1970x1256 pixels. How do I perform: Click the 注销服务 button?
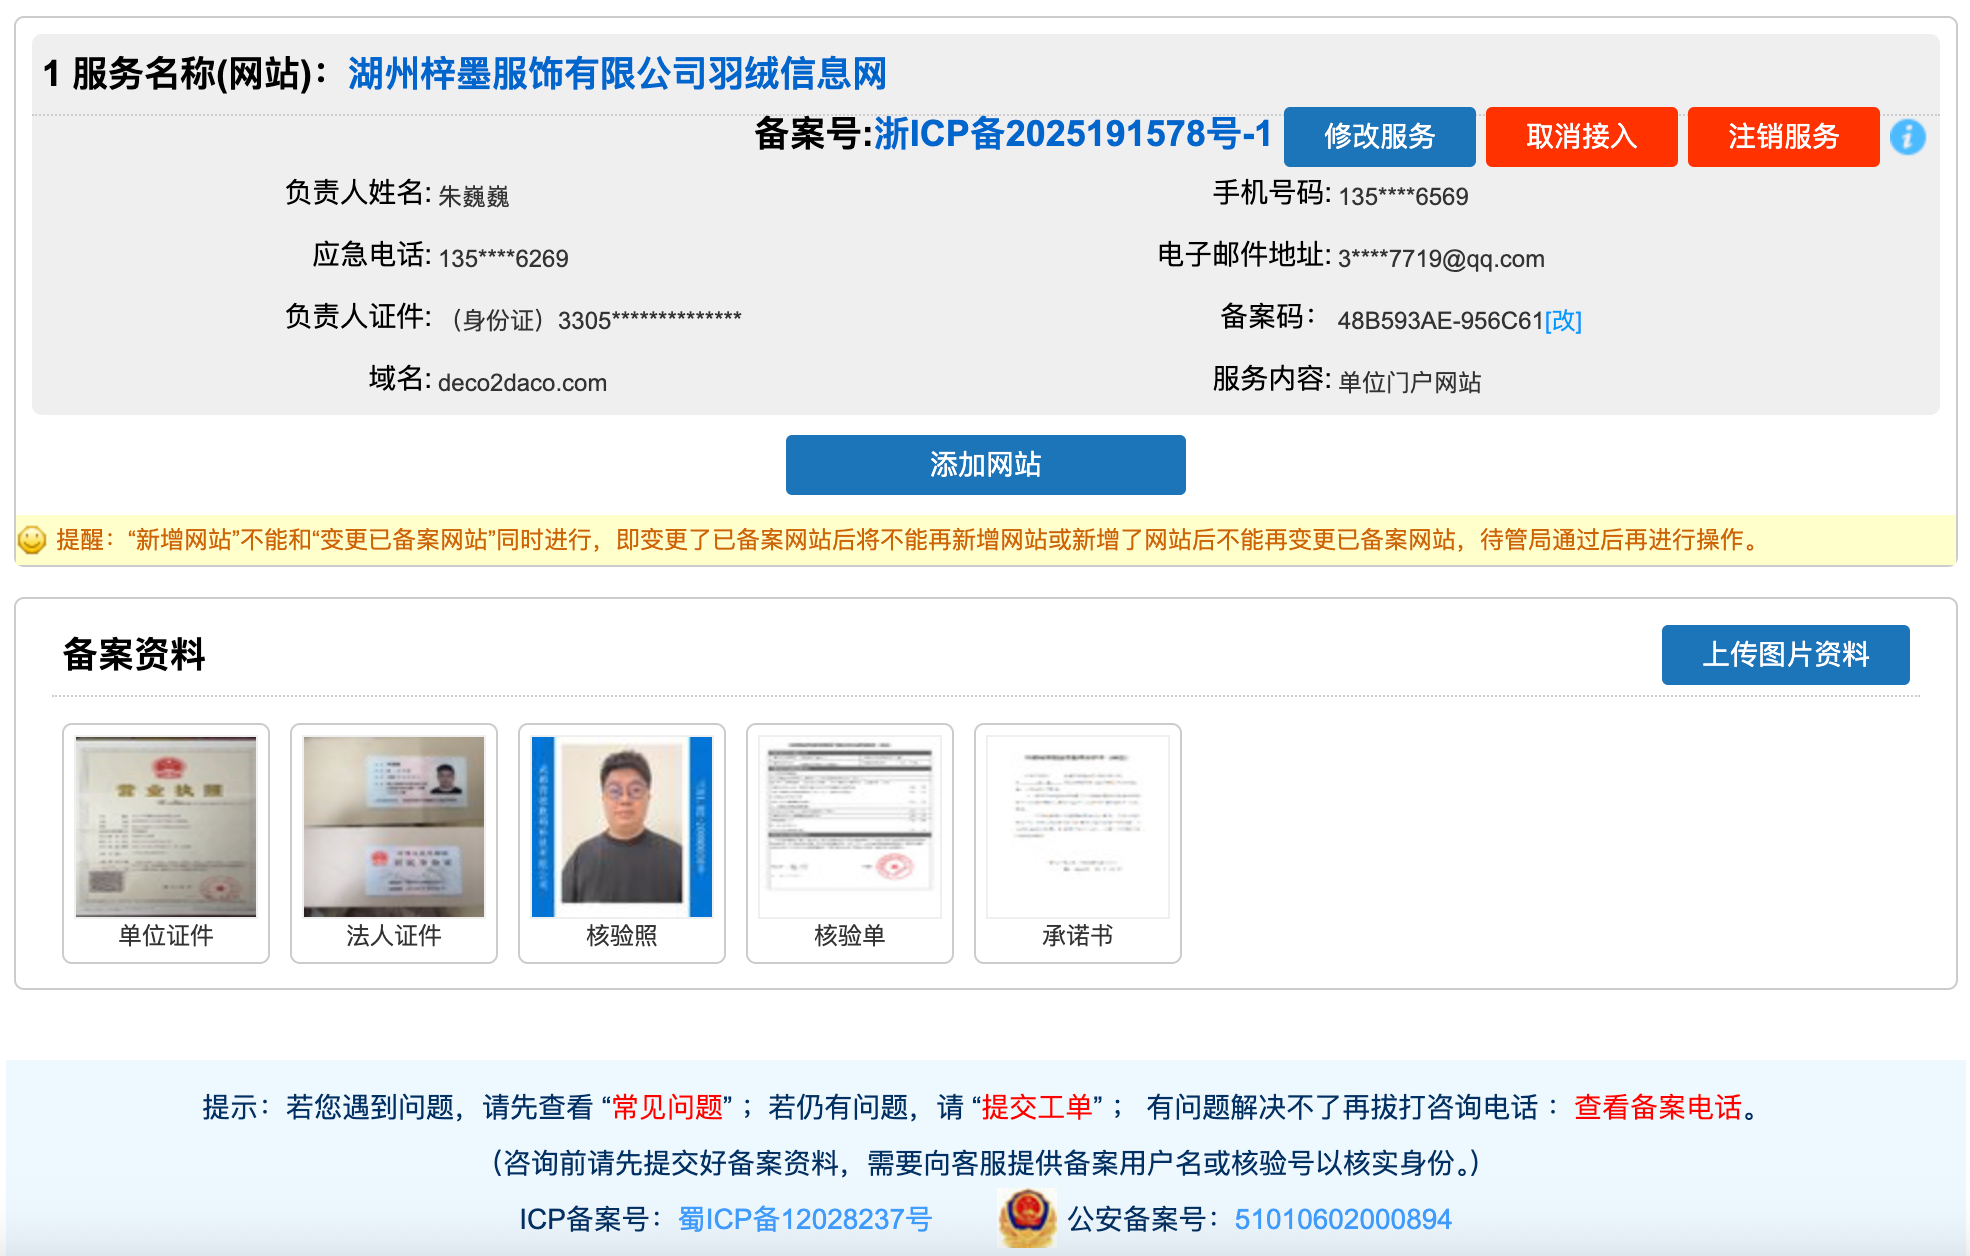[1783, 137]
